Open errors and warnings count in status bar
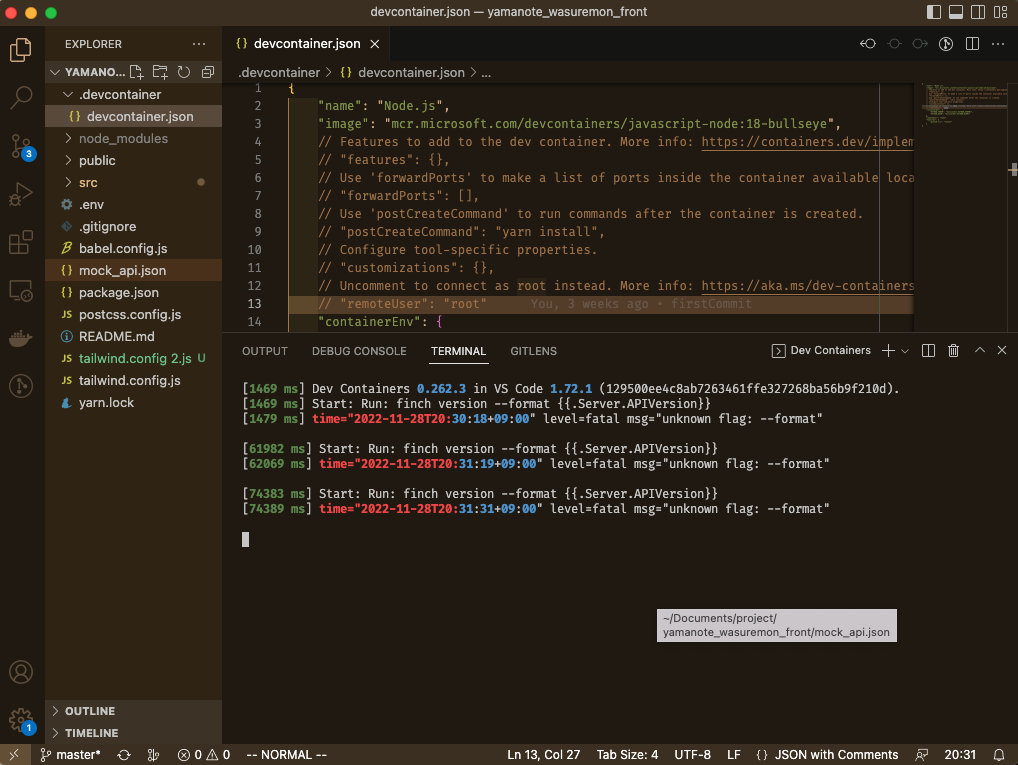The width and height of the screenshot is (1018, 765). pos(204,755)
